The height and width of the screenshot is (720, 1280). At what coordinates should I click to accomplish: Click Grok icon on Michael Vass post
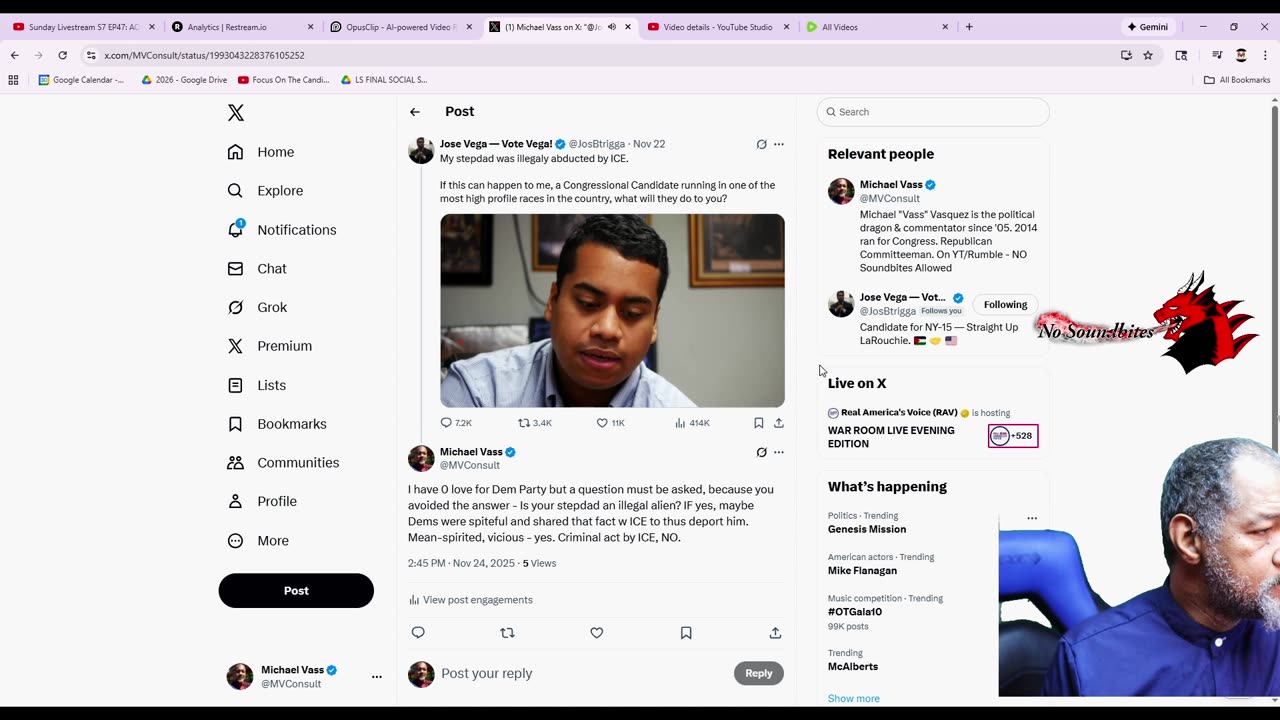761,452
